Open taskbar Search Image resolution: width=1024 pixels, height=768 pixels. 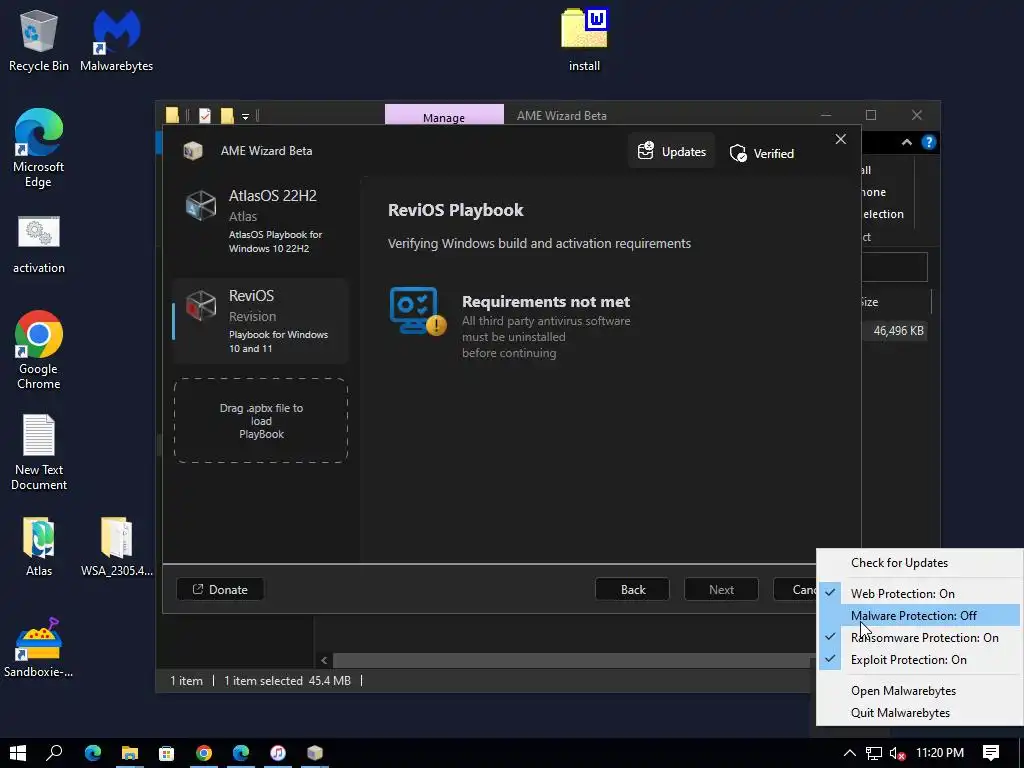(54, 753)
